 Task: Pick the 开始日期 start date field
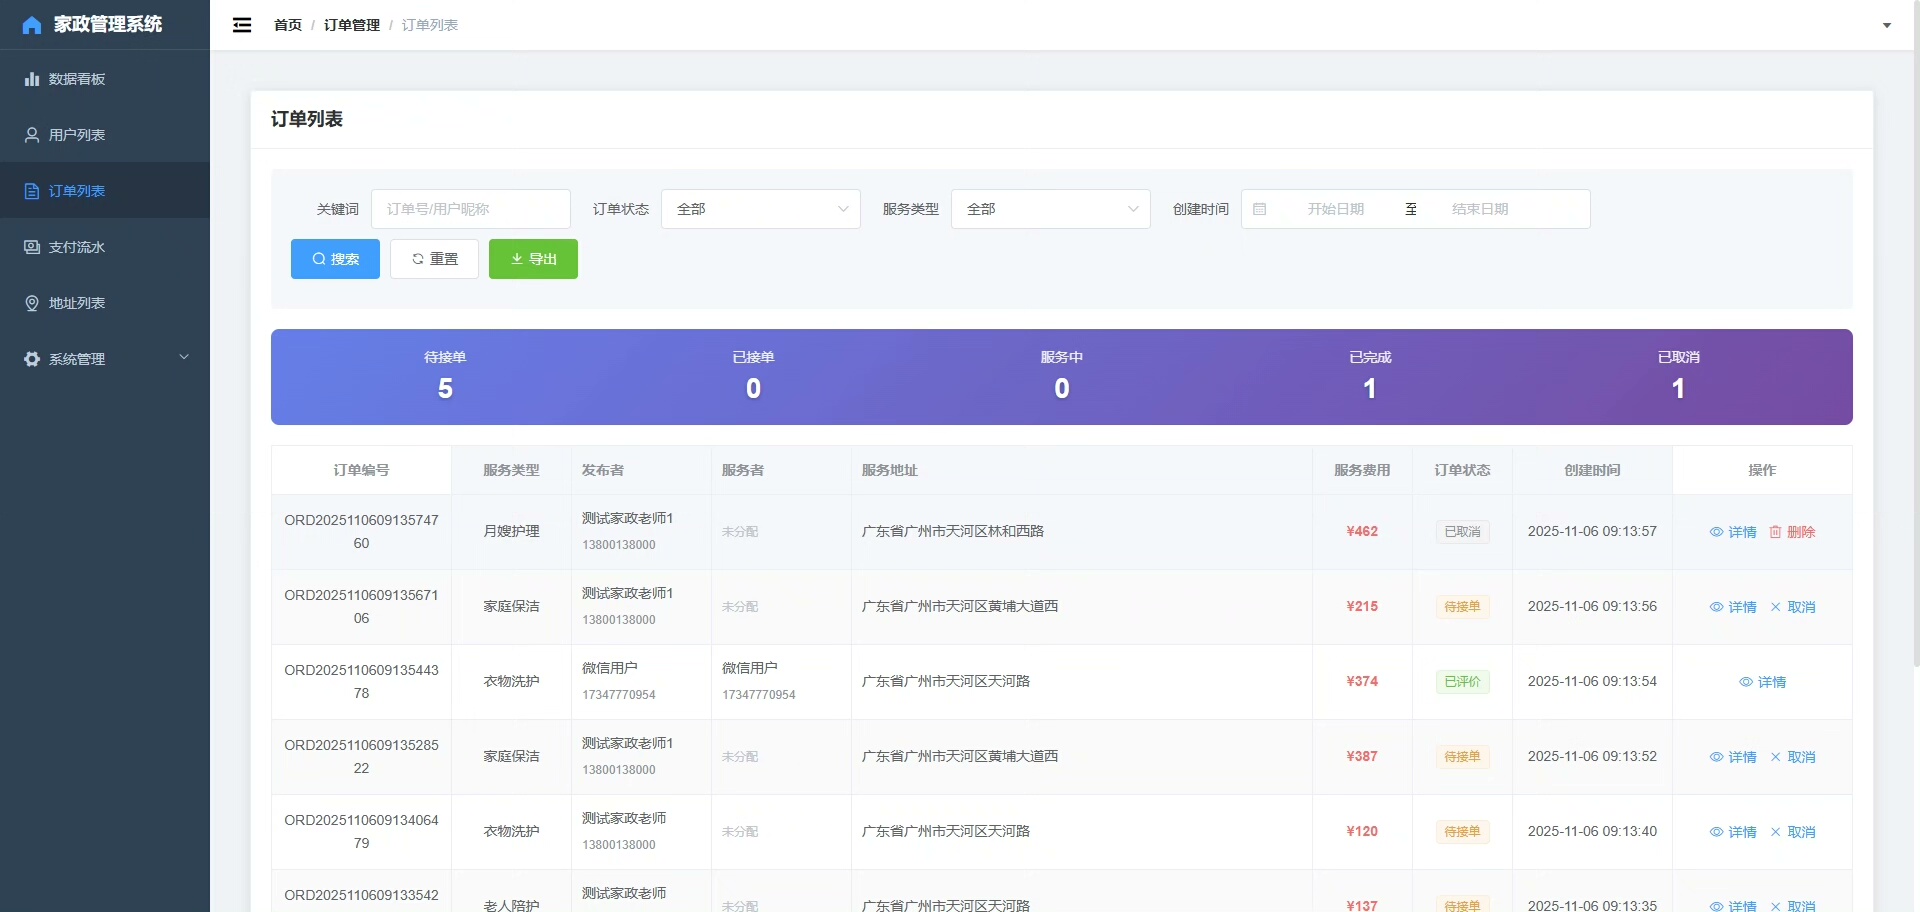pyautogui.click(x=1335, y=209)
